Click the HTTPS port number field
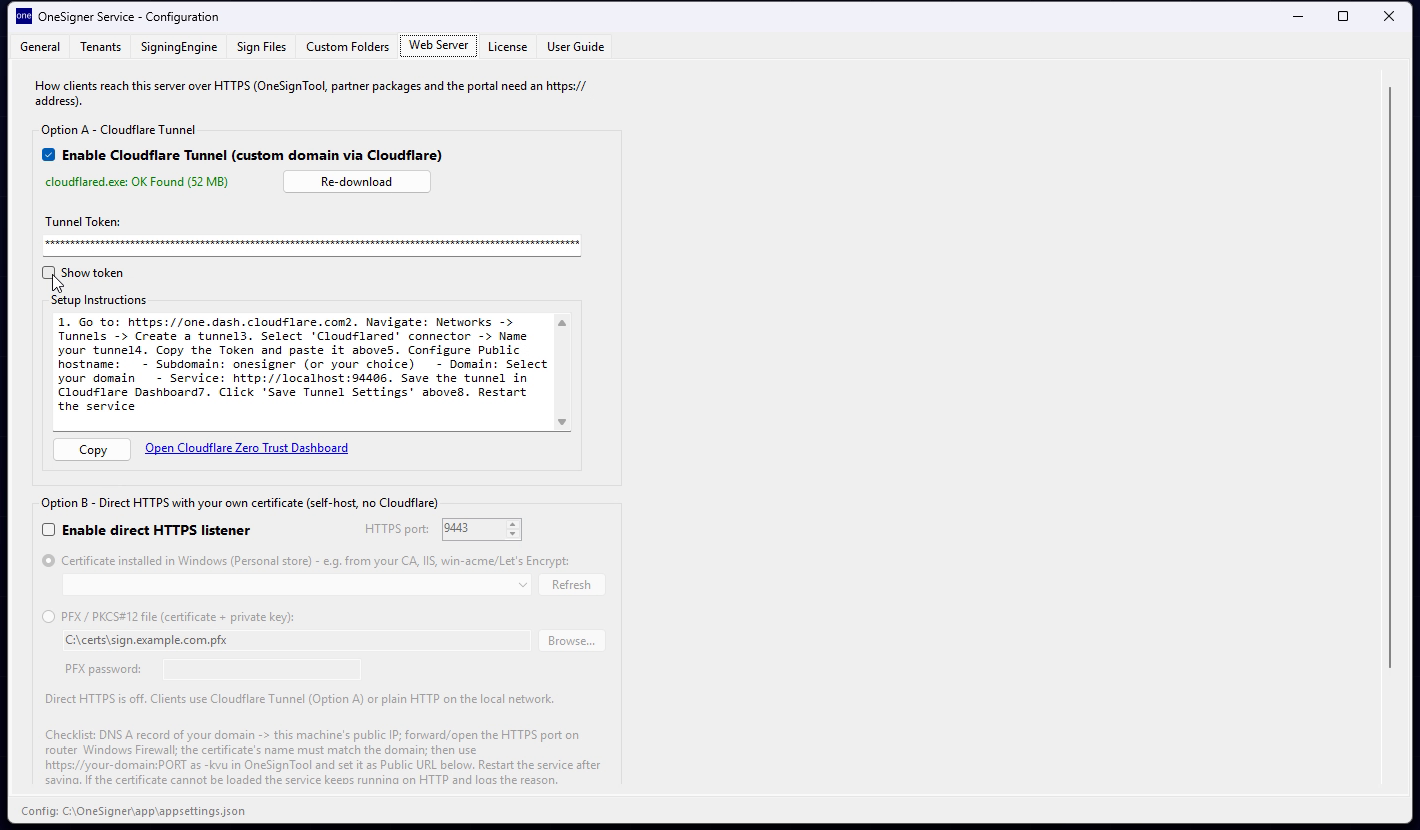The height and width of the screenshot is (830, 1420). tap(473, 529)
